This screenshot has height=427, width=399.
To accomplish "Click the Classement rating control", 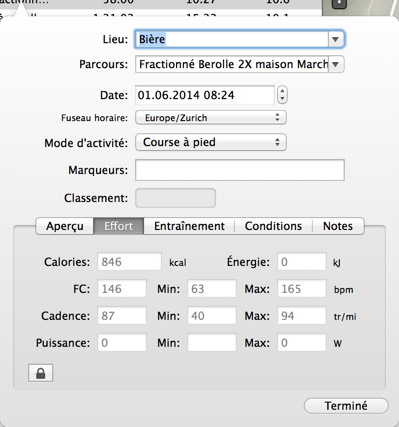I will [x=175, y=198].
